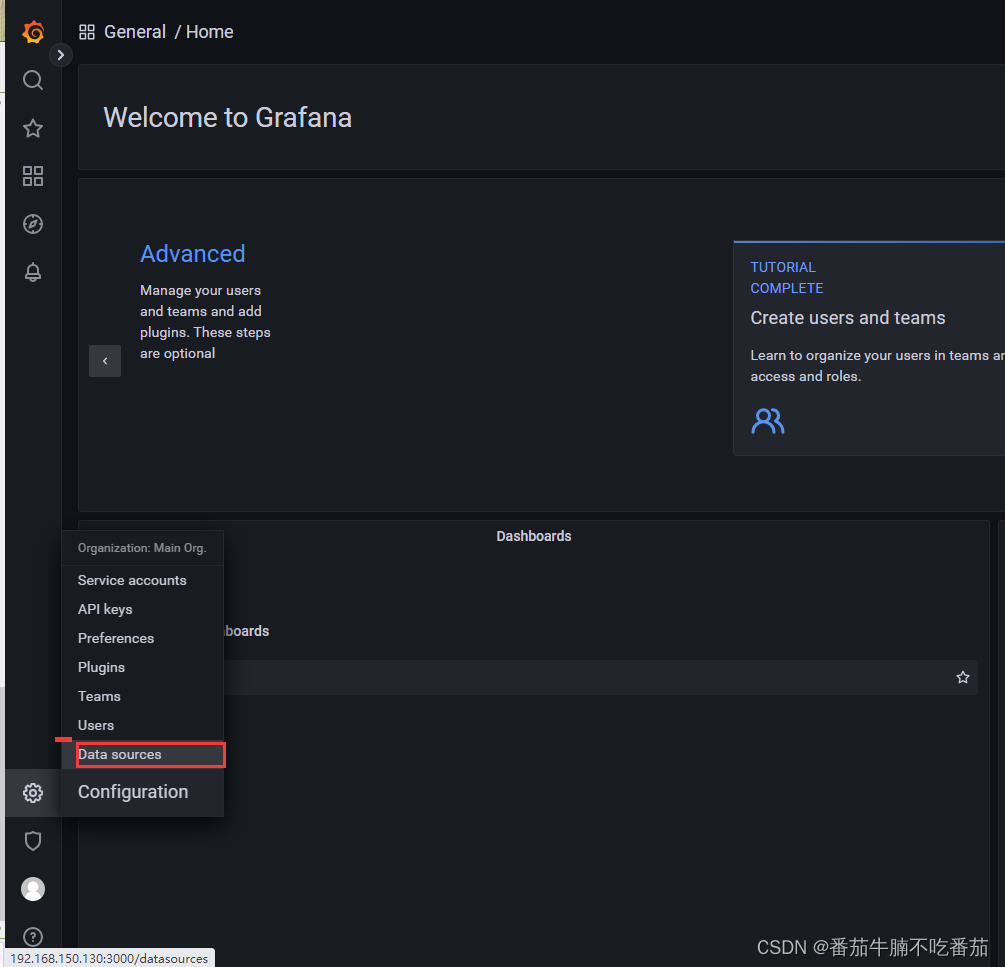1005x967 pixels.
Task: Star the listed dashboard row
Action: tap(963, 677)
